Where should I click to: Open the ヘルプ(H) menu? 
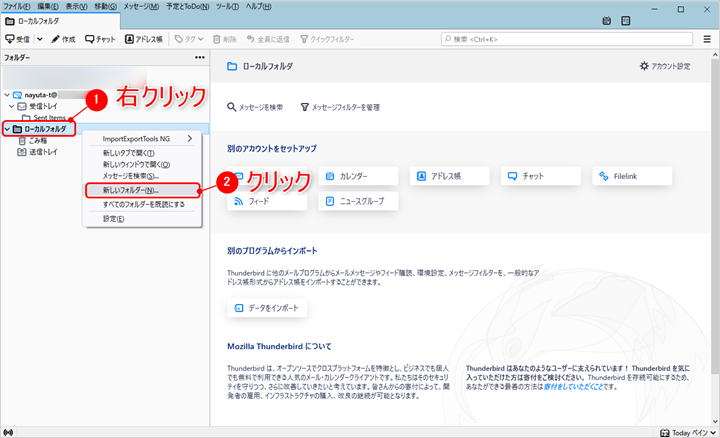click(x=258, y=6)
